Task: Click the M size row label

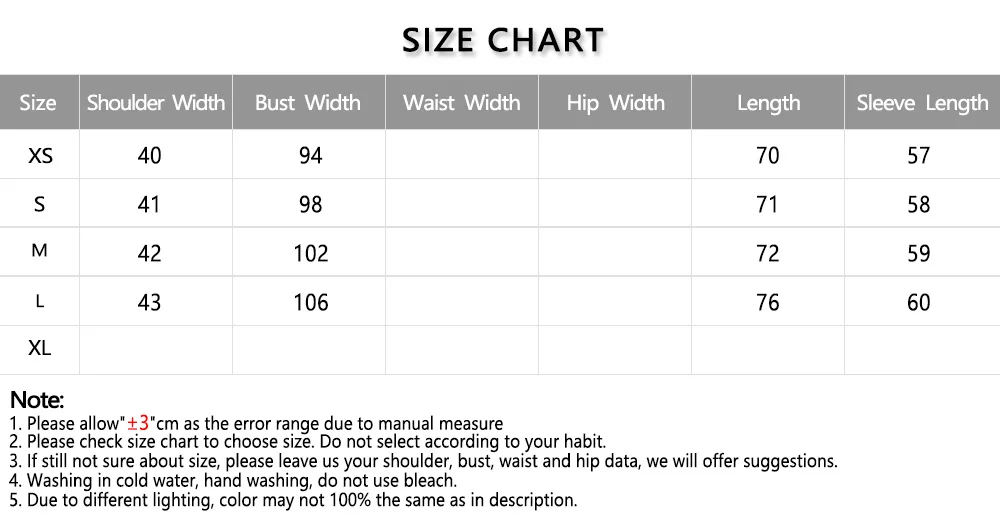Action: [x=40, y=251]
